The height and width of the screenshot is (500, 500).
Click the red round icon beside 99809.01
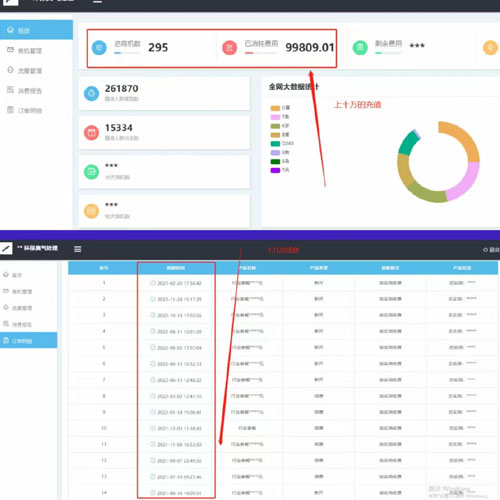229,48
